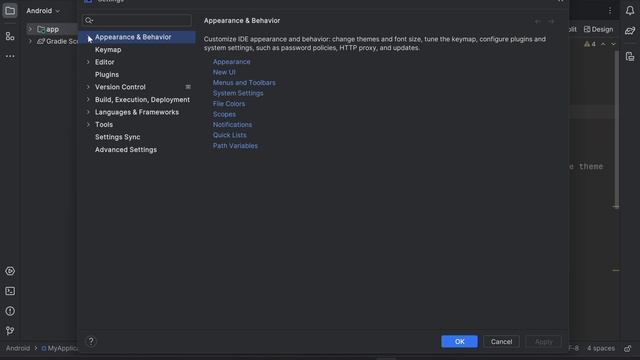Open the Notifications link

tap(232, 125)
